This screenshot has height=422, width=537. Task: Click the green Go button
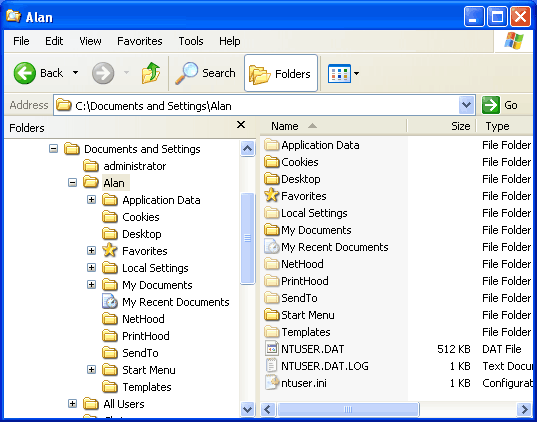click(x=500, y=105)
